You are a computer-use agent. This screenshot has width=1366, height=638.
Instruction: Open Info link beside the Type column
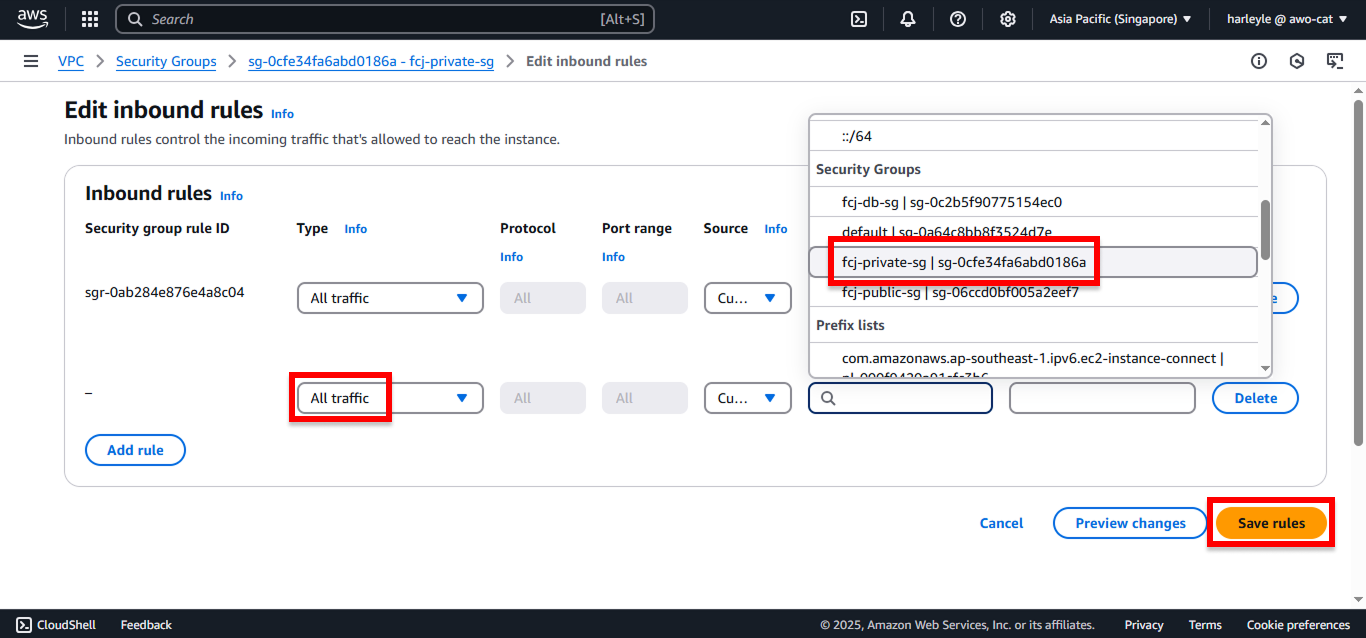pos(355,229)
